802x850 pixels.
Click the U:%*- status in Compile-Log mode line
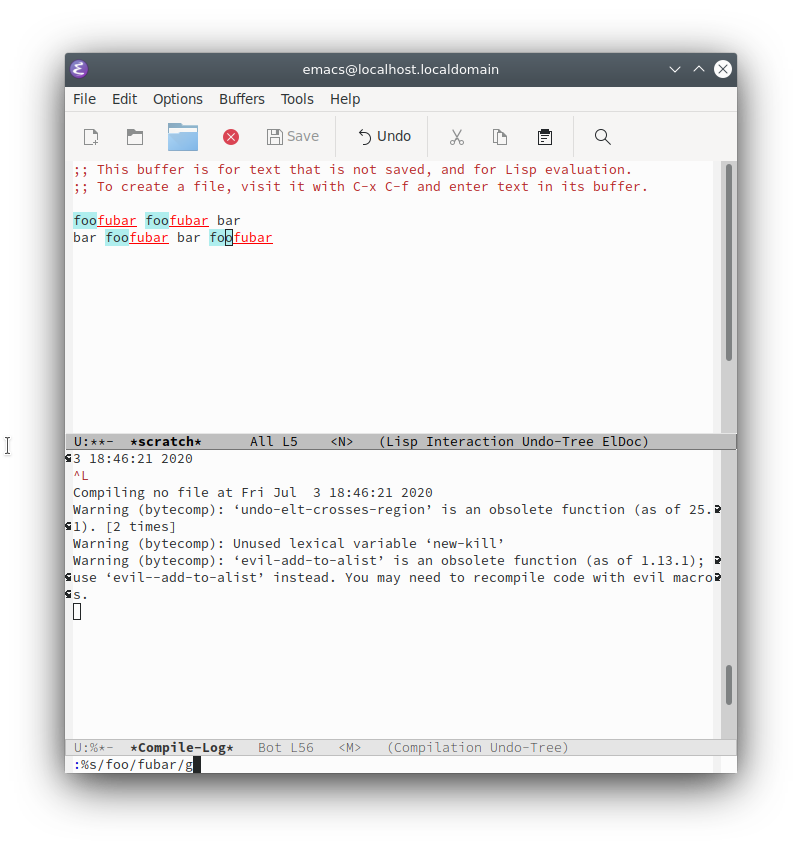(94, 748)
